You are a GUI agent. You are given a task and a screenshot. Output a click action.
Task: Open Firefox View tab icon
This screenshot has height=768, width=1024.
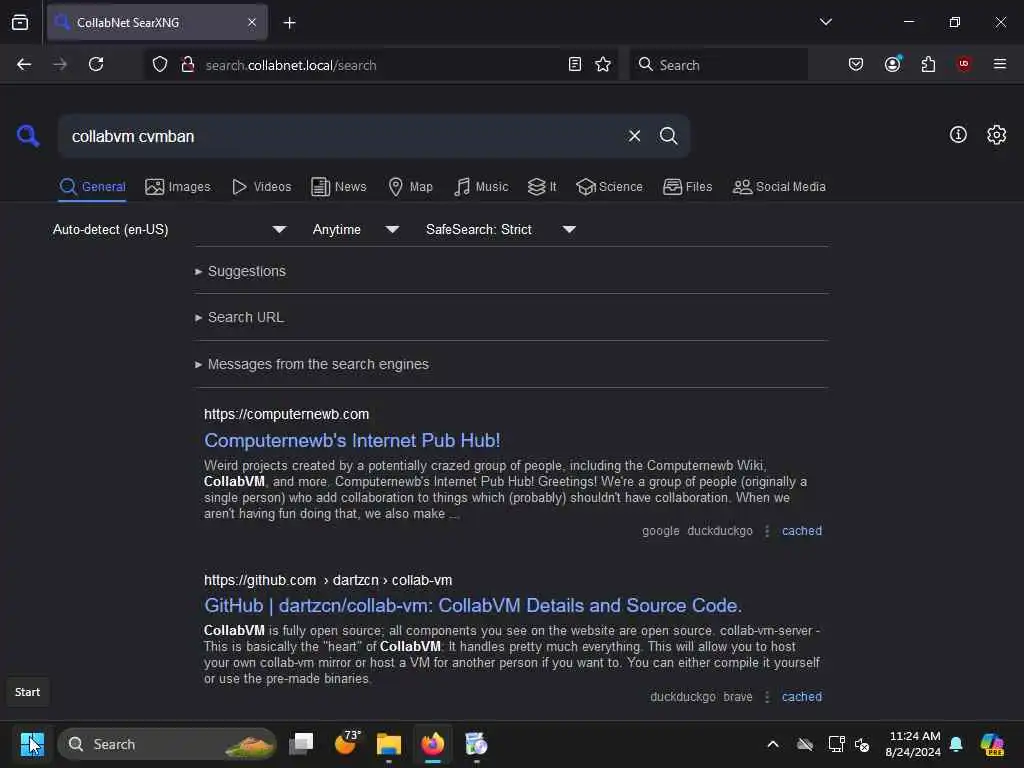tap(20, 23)
